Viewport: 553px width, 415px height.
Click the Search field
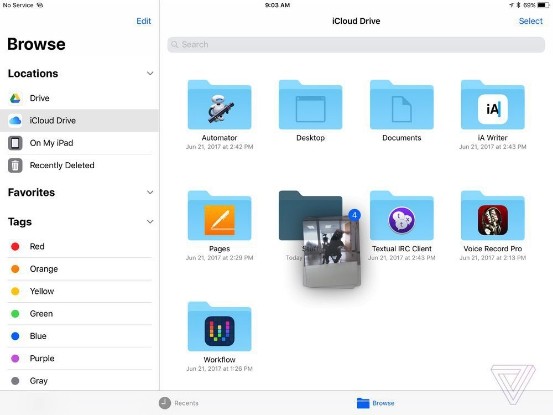[x=356, y=44]
